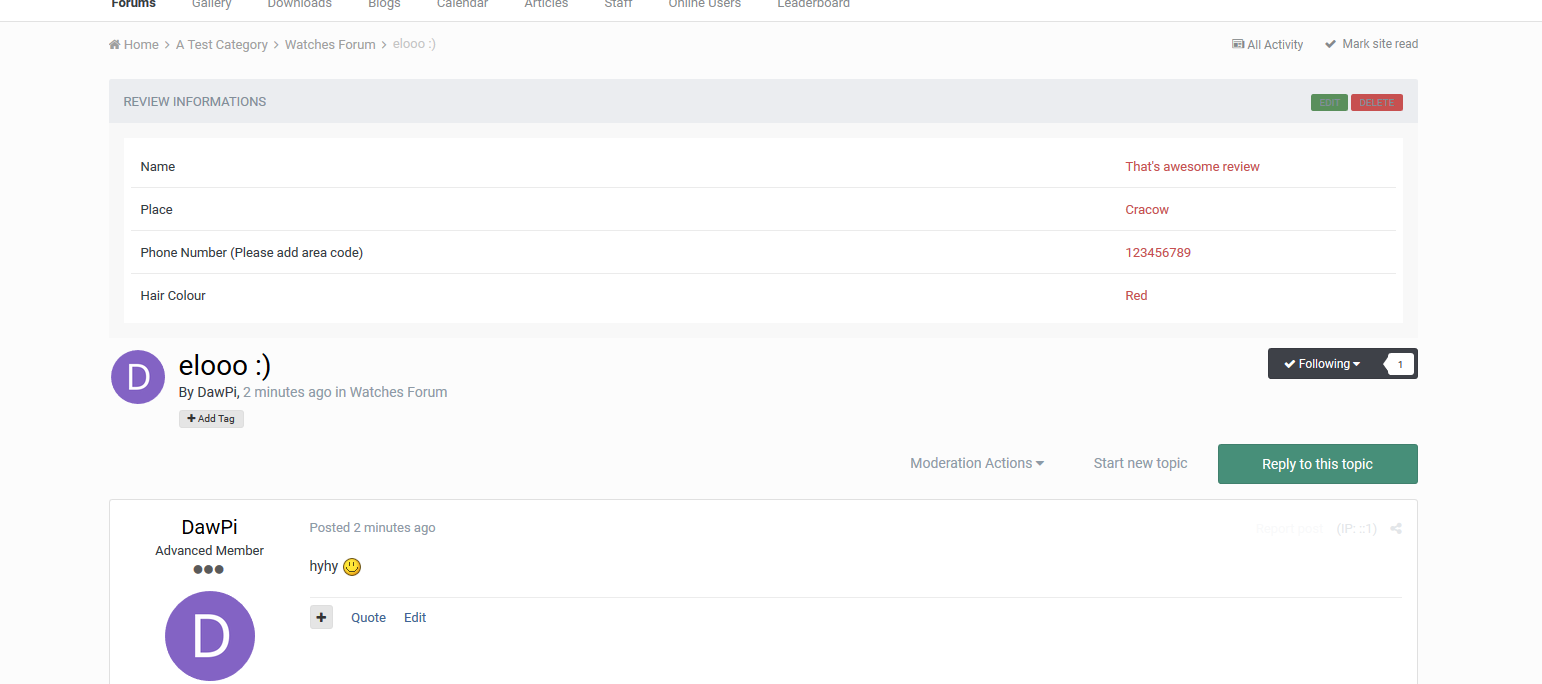Screen dimensions: 1542x684
Task: Go to Home via breadcrumb house icon
Action: tap(115, 45)
